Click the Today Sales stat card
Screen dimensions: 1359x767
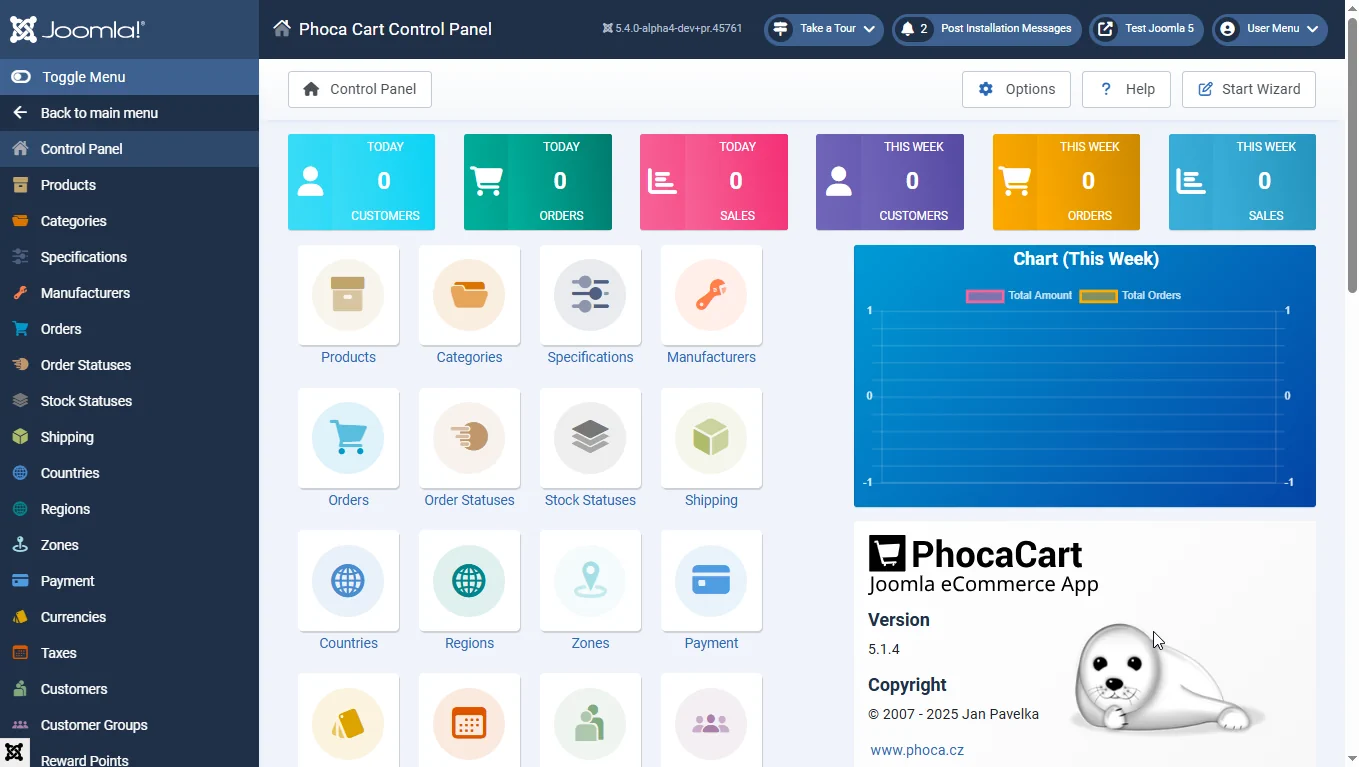tap(713, 182)
